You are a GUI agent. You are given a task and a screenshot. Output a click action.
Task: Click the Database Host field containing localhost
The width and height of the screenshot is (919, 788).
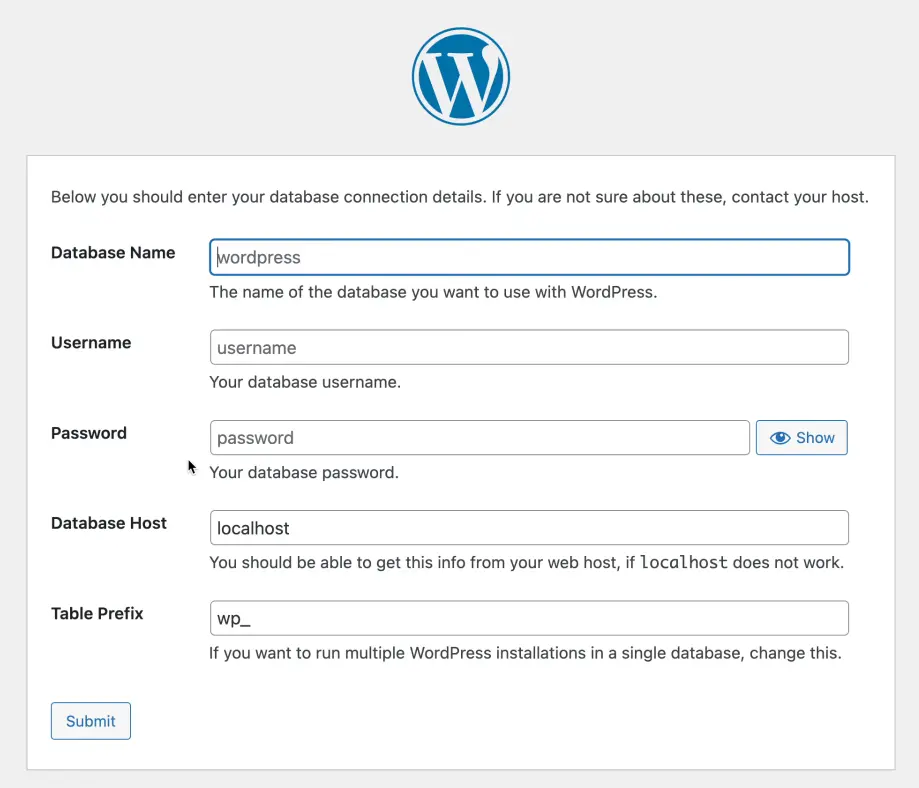coord(529,528)
